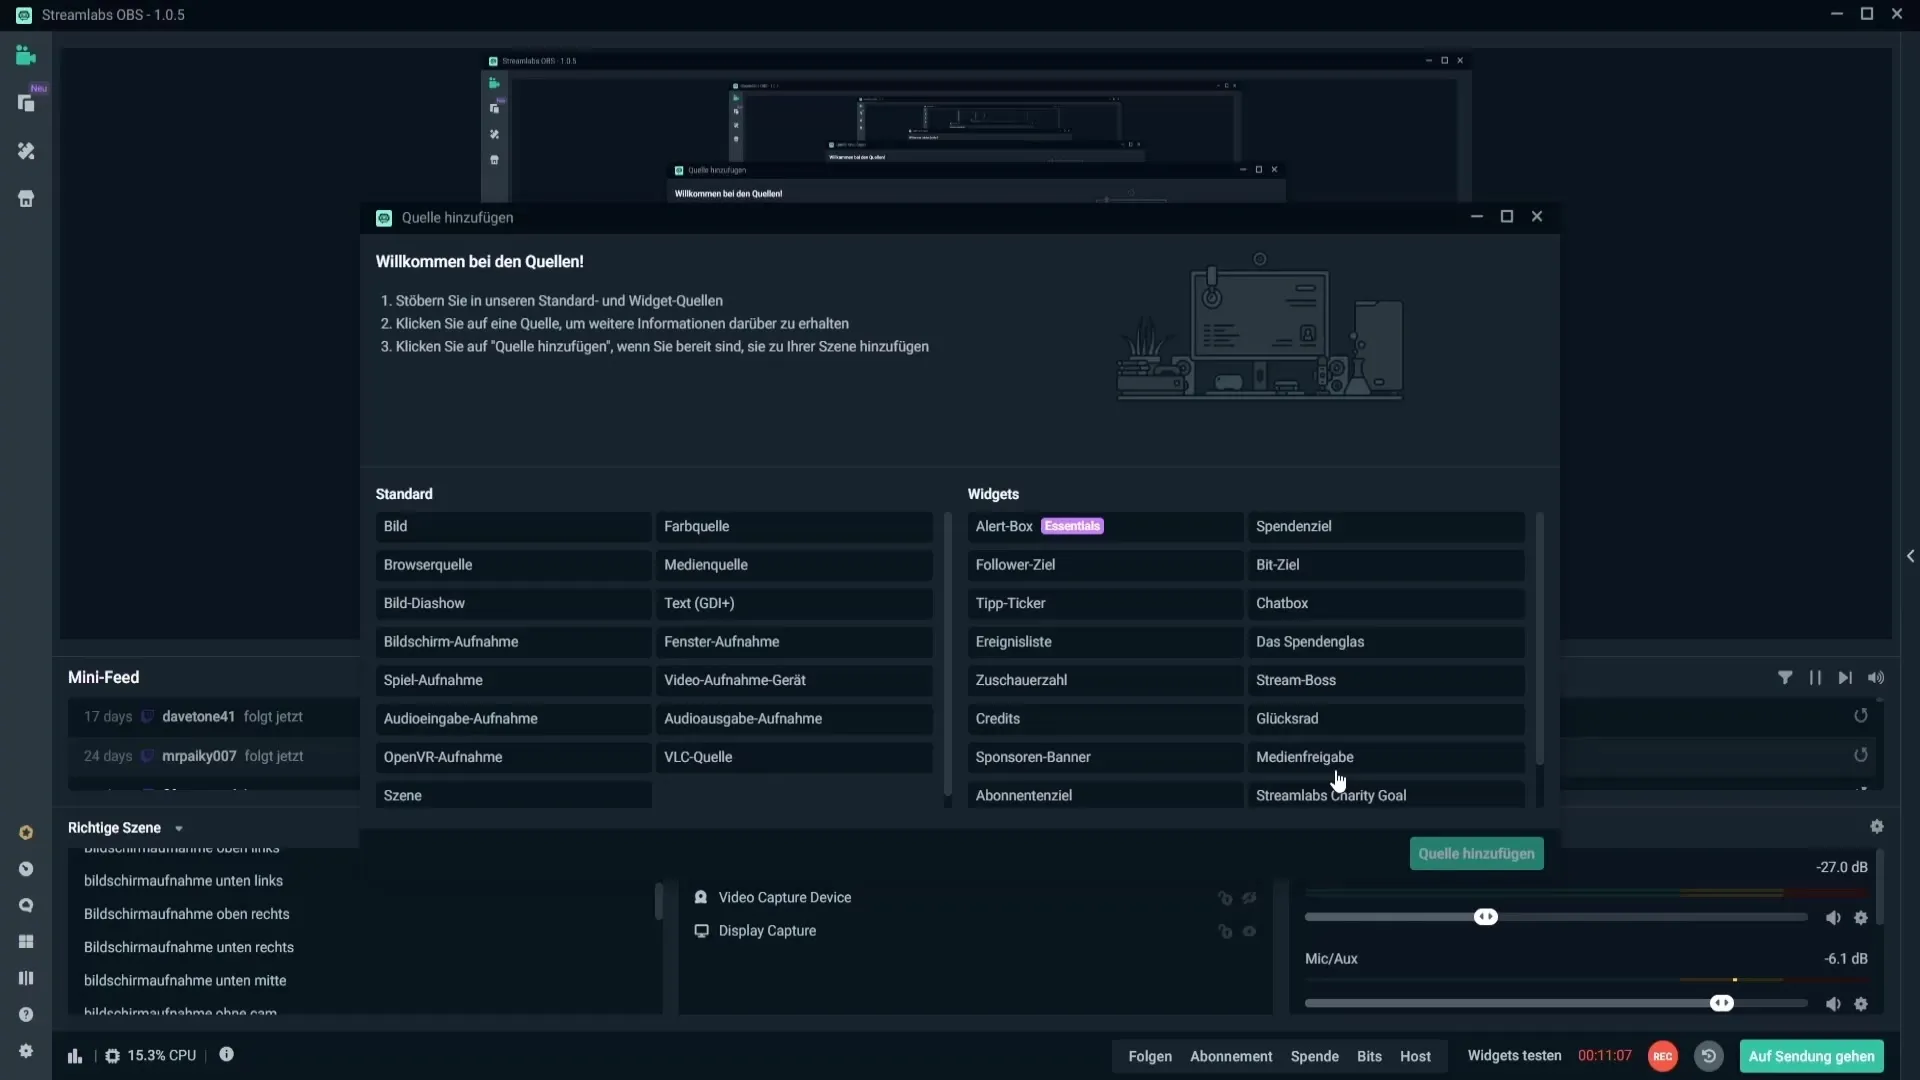Open the dashboard grid icon in lower sidebar
The height and width of the screenshot is (1080, 1920).
coord(26,942)
